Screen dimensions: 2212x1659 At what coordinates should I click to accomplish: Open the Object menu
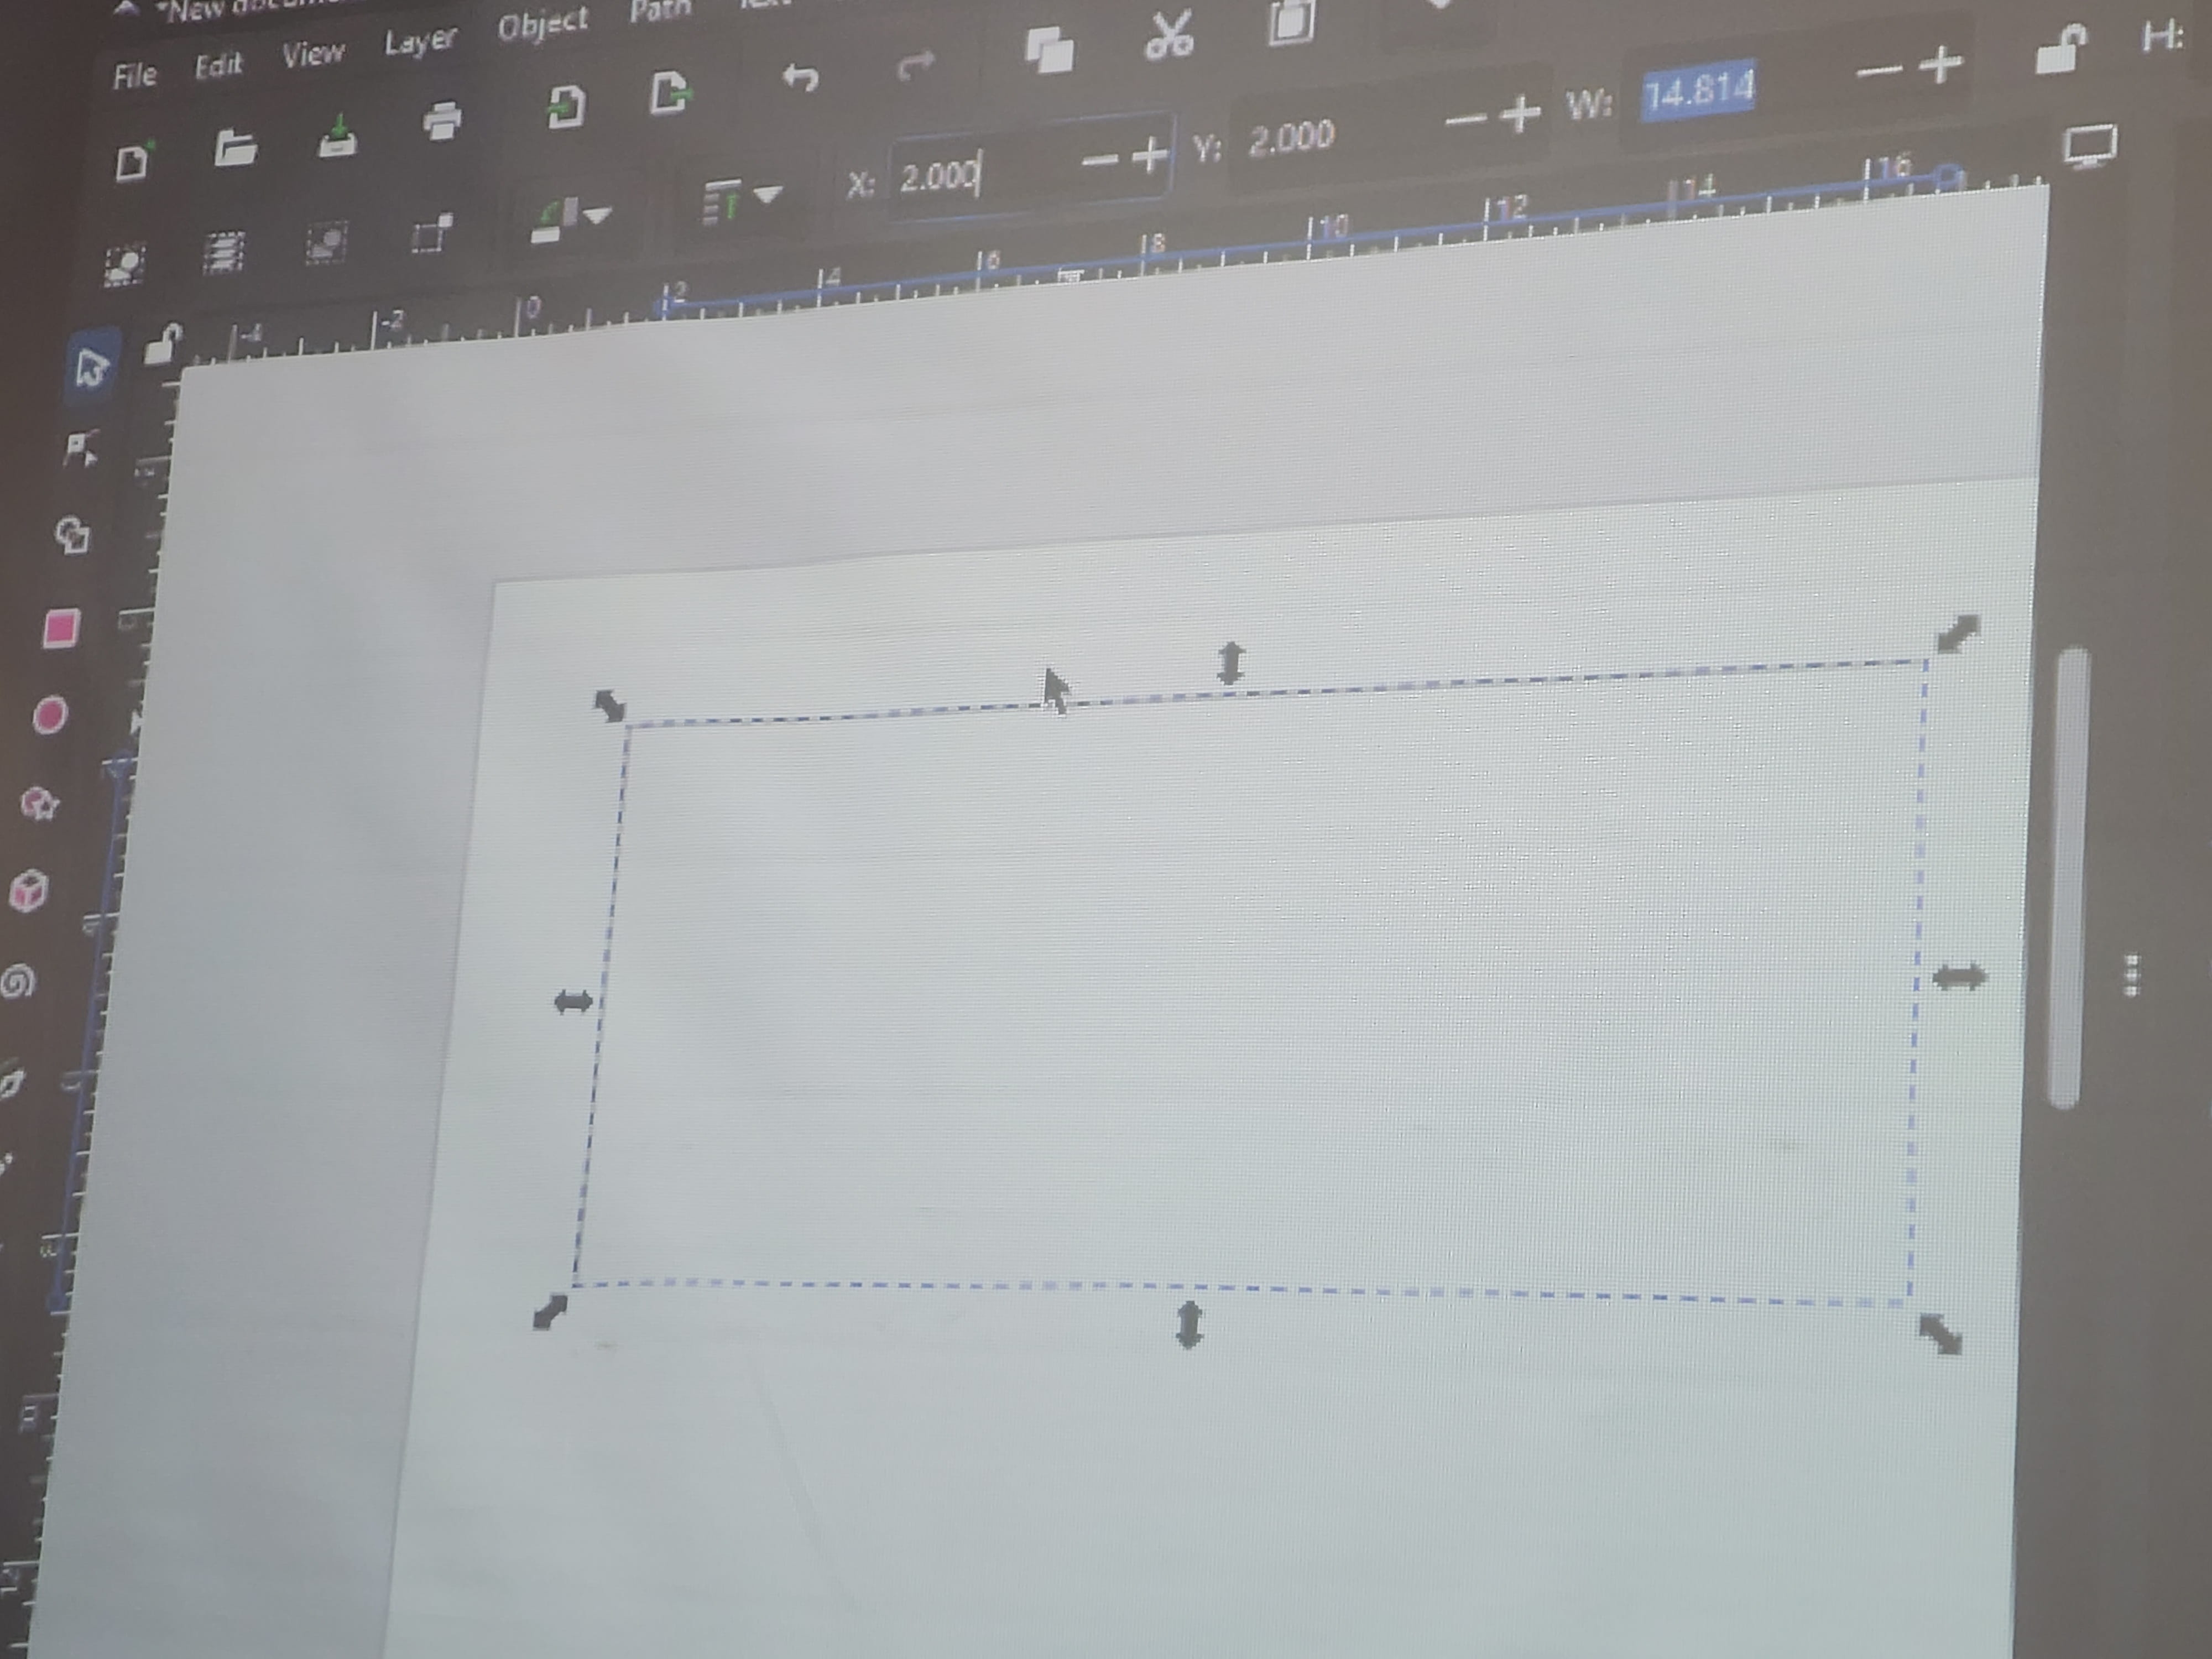click(x=542, y=25)
